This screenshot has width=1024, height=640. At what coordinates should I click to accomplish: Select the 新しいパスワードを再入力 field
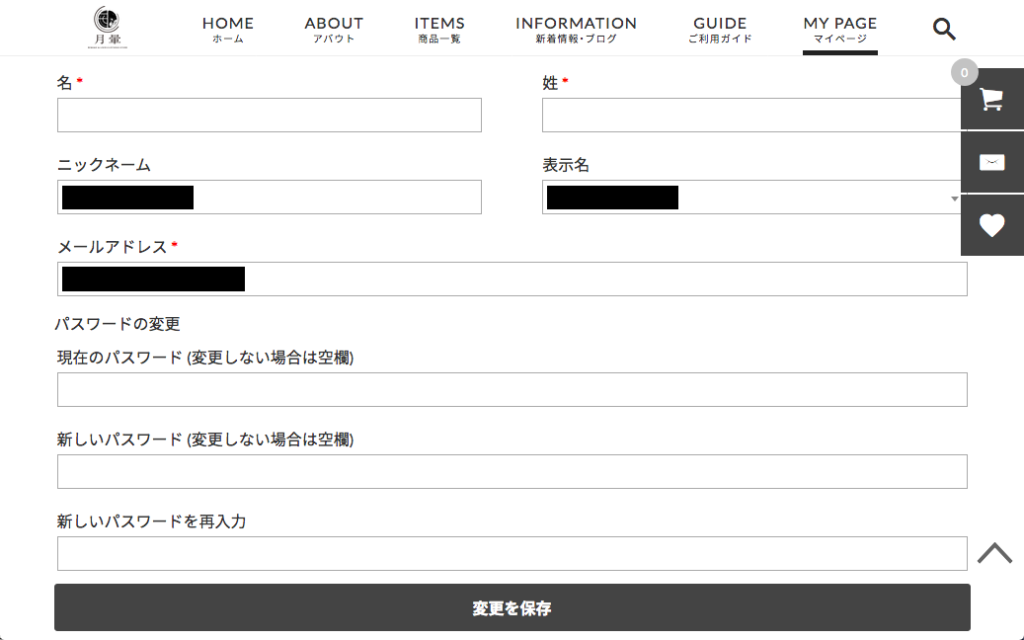point(512,554)
